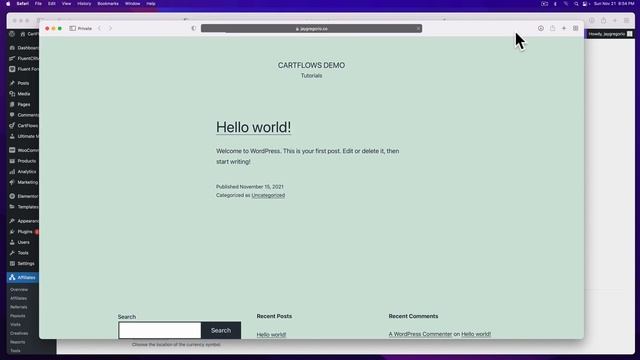The image size is (640, 360).
Task: Open the Dashboard icon in WordPress sidebar
Action: [x=12, y=48]
